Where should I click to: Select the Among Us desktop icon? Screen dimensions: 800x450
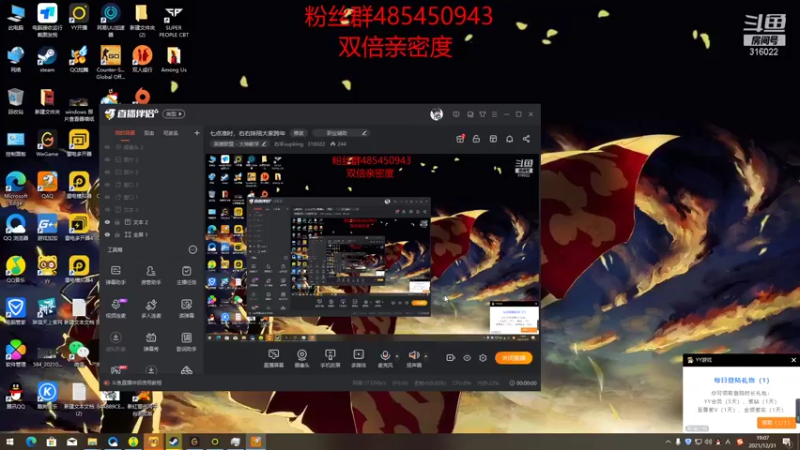tap(173, 60)
